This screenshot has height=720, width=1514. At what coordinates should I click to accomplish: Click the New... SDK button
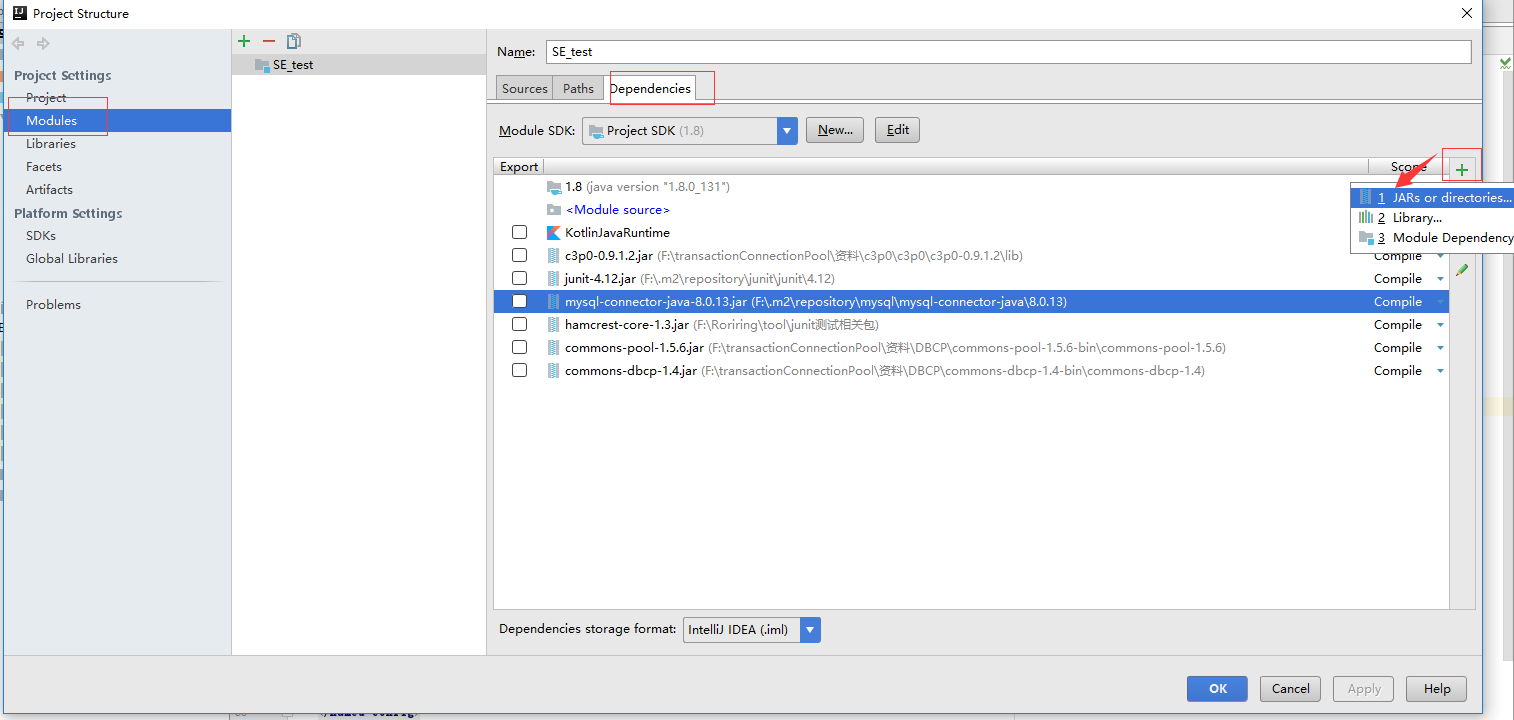835,130
